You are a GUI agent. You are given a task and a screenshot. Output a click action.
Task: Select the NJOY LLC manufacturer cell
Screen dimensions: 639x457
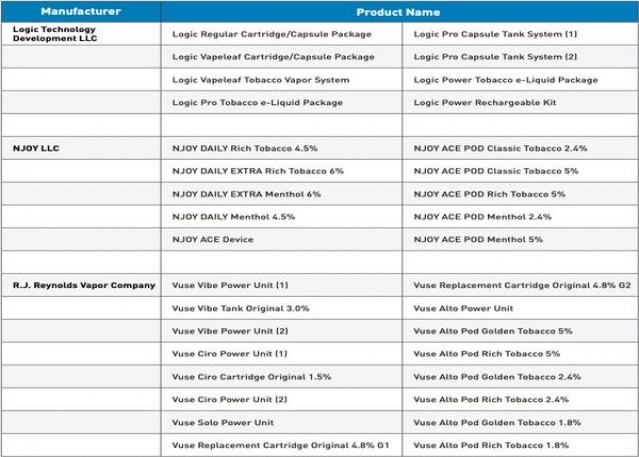tap(39, 148)
